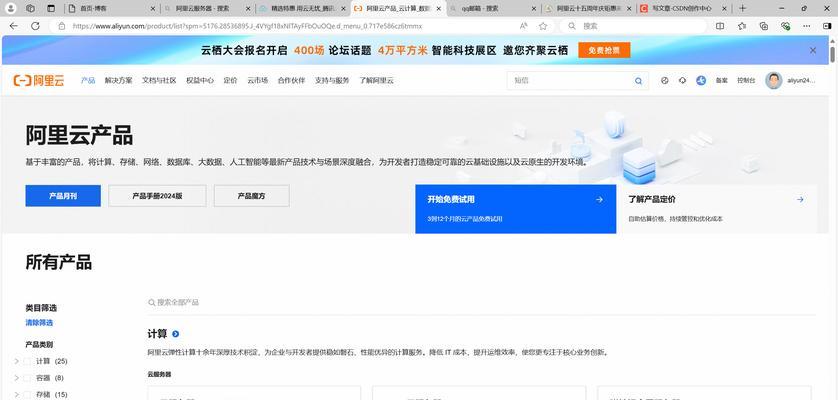Screen dimensions: 838x400
Task: Click the 产品魔方 button
Action: pyautogui.click(x=251, y=196)
